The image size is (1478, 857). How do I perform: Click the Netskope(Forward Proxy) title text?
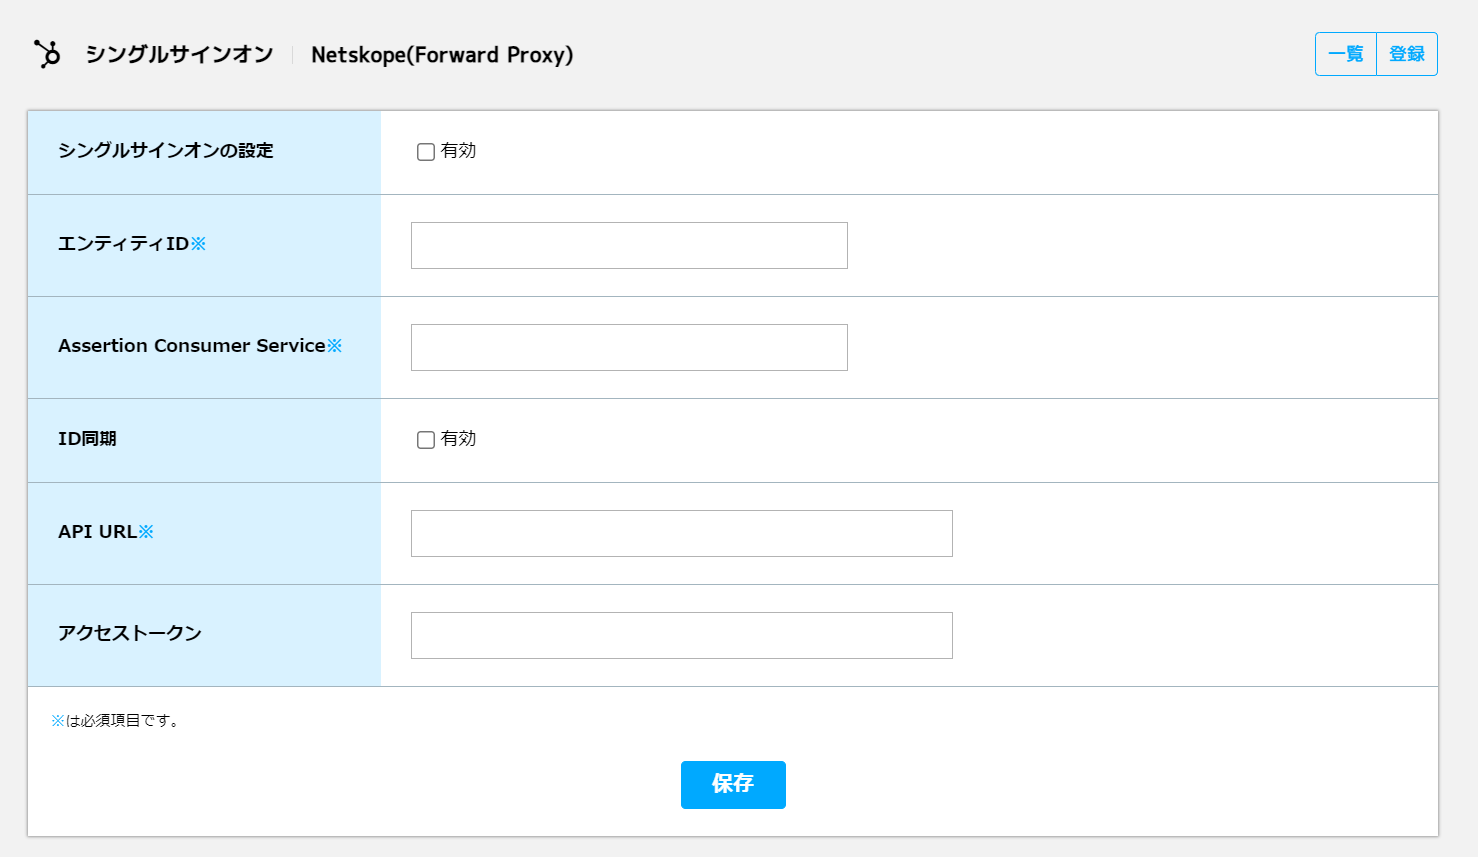pos(442,55)
